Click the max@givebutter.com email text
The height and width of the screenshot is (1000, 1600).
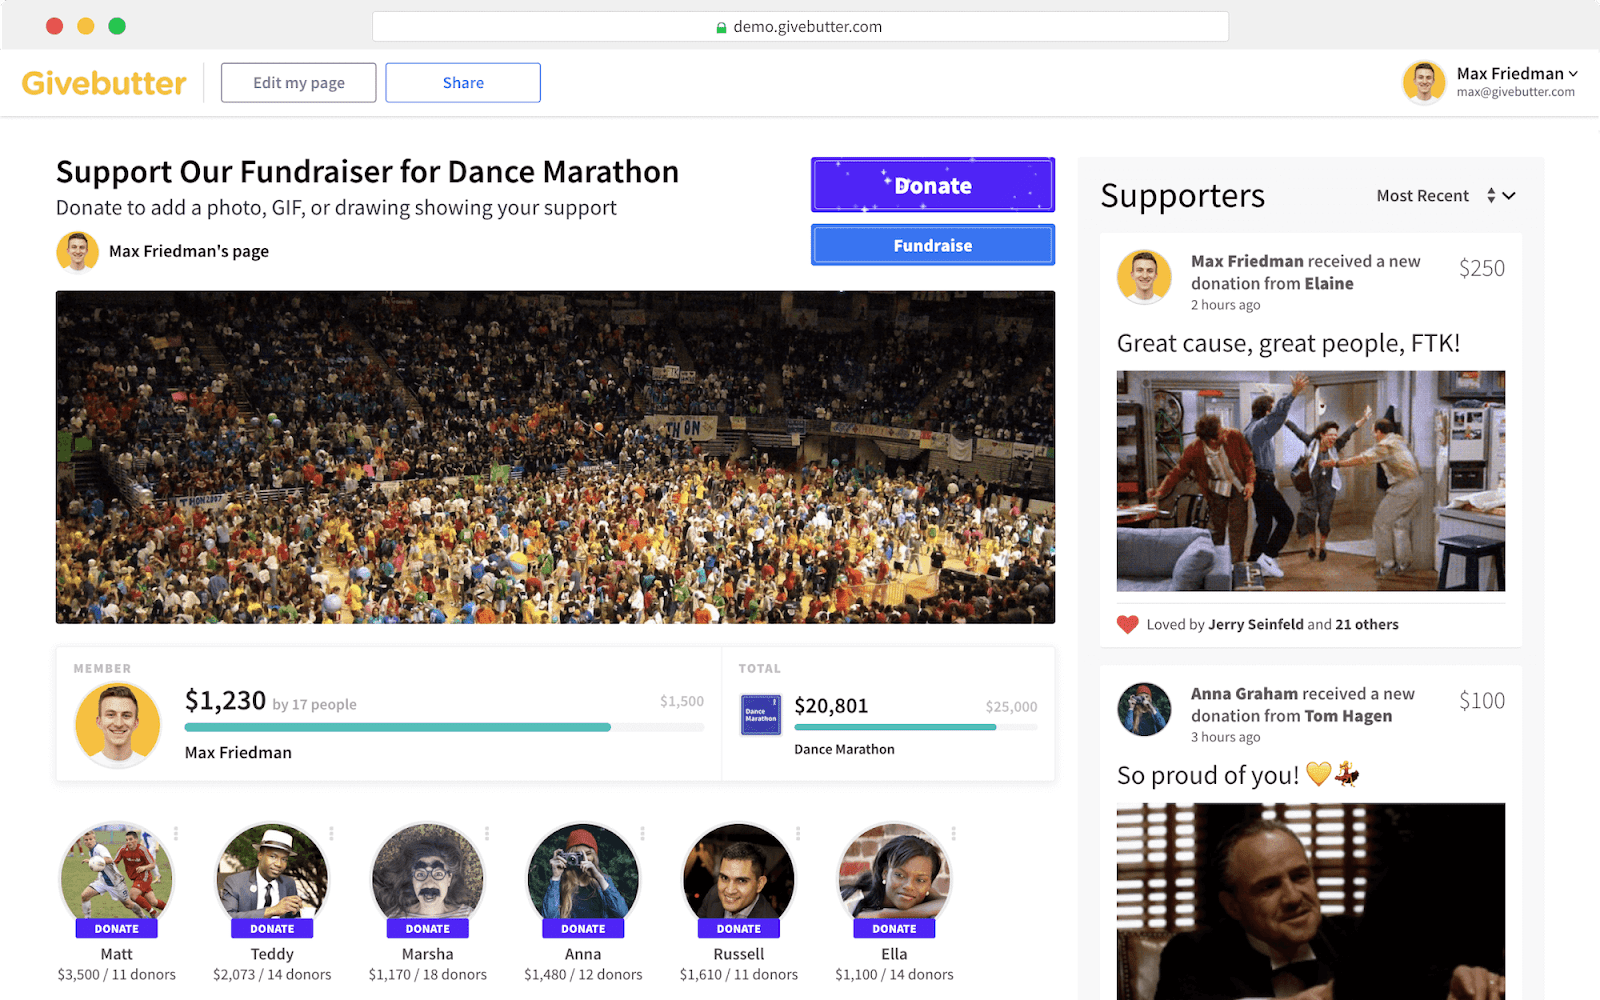click(1515, 92)
